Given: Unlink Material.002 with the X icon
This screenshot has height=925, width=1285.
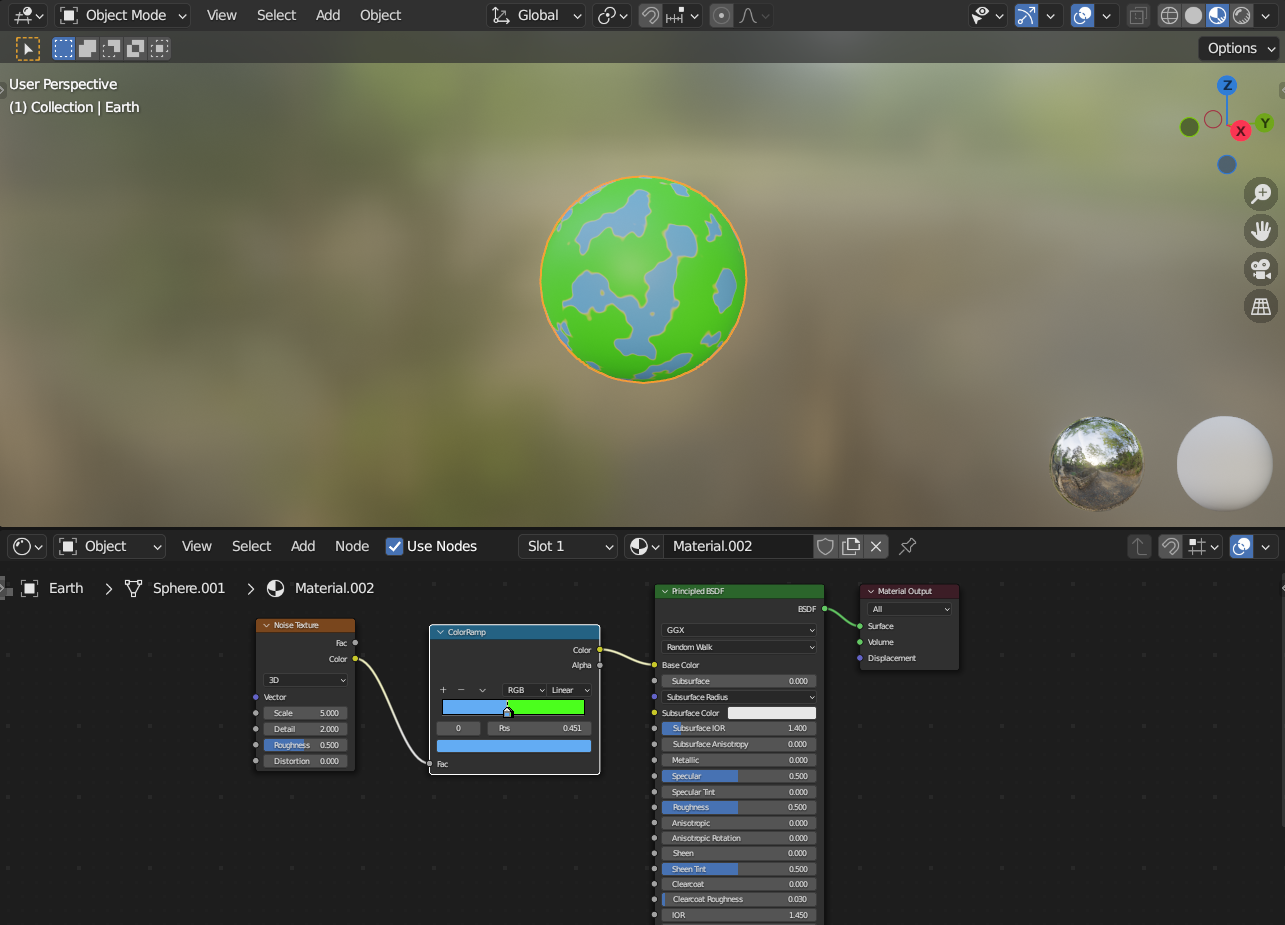Looking at the screenshot, I should coord(876,546).
